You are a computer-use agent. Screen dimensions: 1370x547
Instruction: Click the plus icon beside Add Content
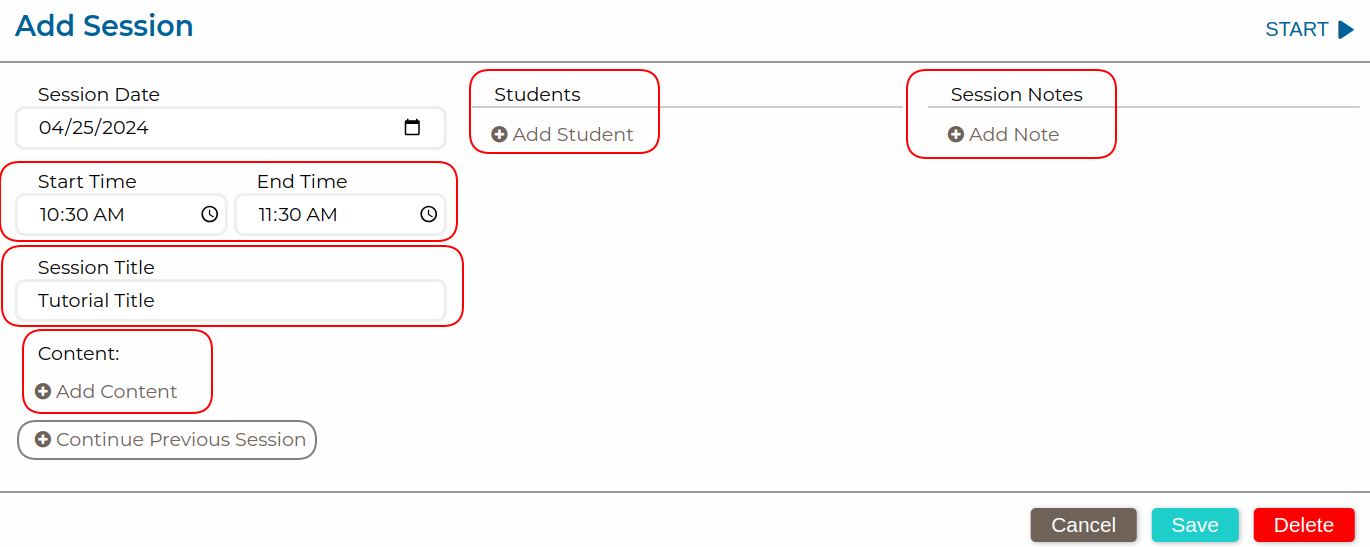pos(43,392)
